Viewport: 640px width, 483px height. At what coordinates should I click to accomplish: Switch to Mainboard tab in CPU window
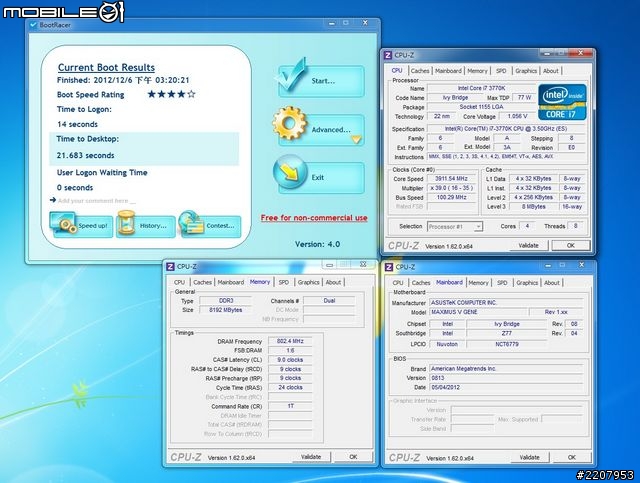coord(448,71)
